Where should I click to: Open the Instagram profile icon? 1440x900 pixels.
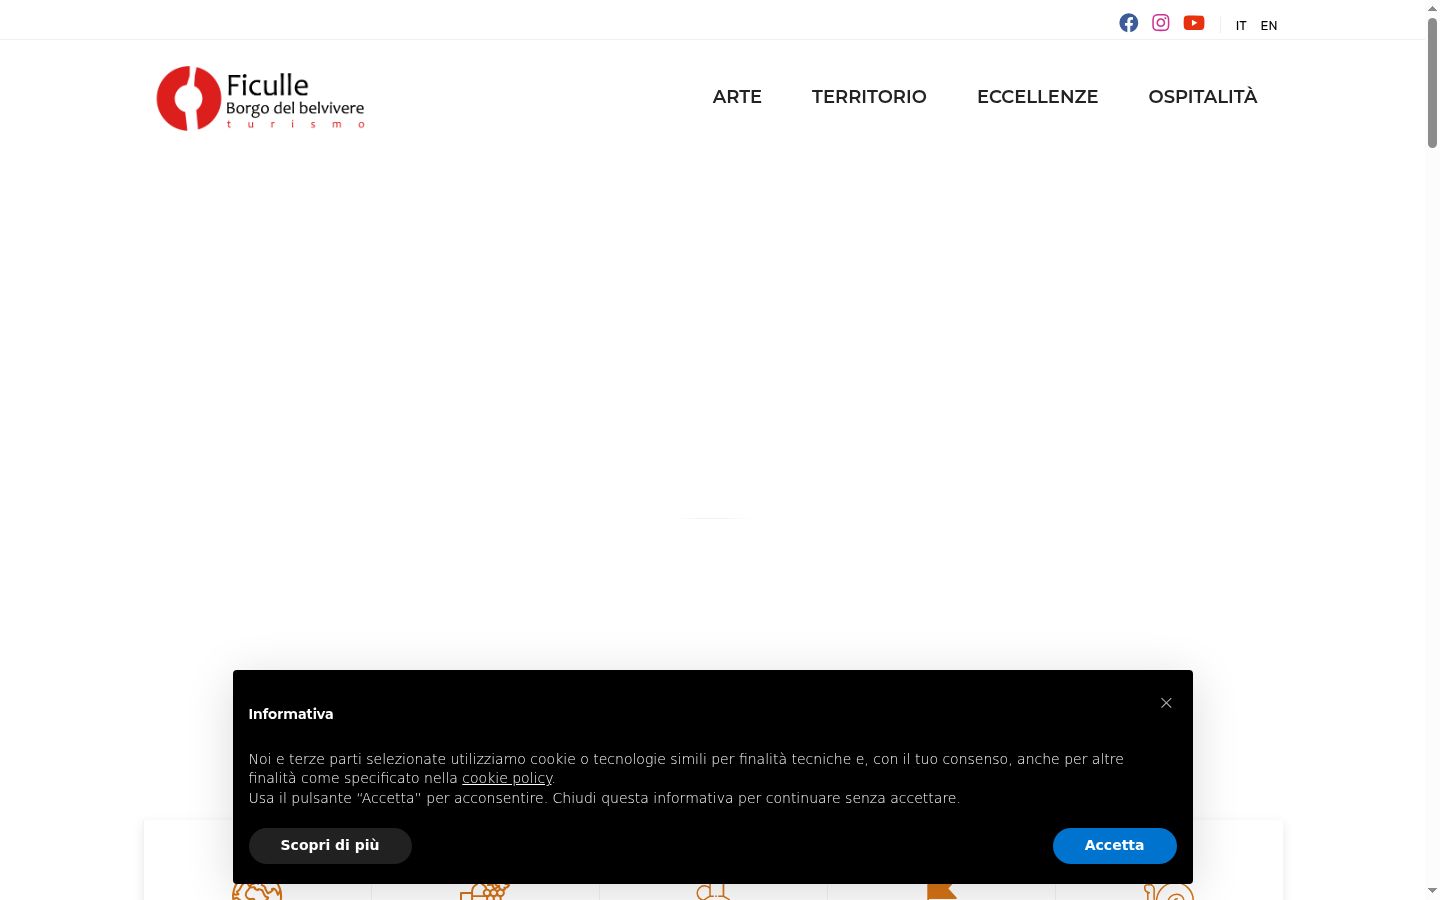(x=1160, y=23)
